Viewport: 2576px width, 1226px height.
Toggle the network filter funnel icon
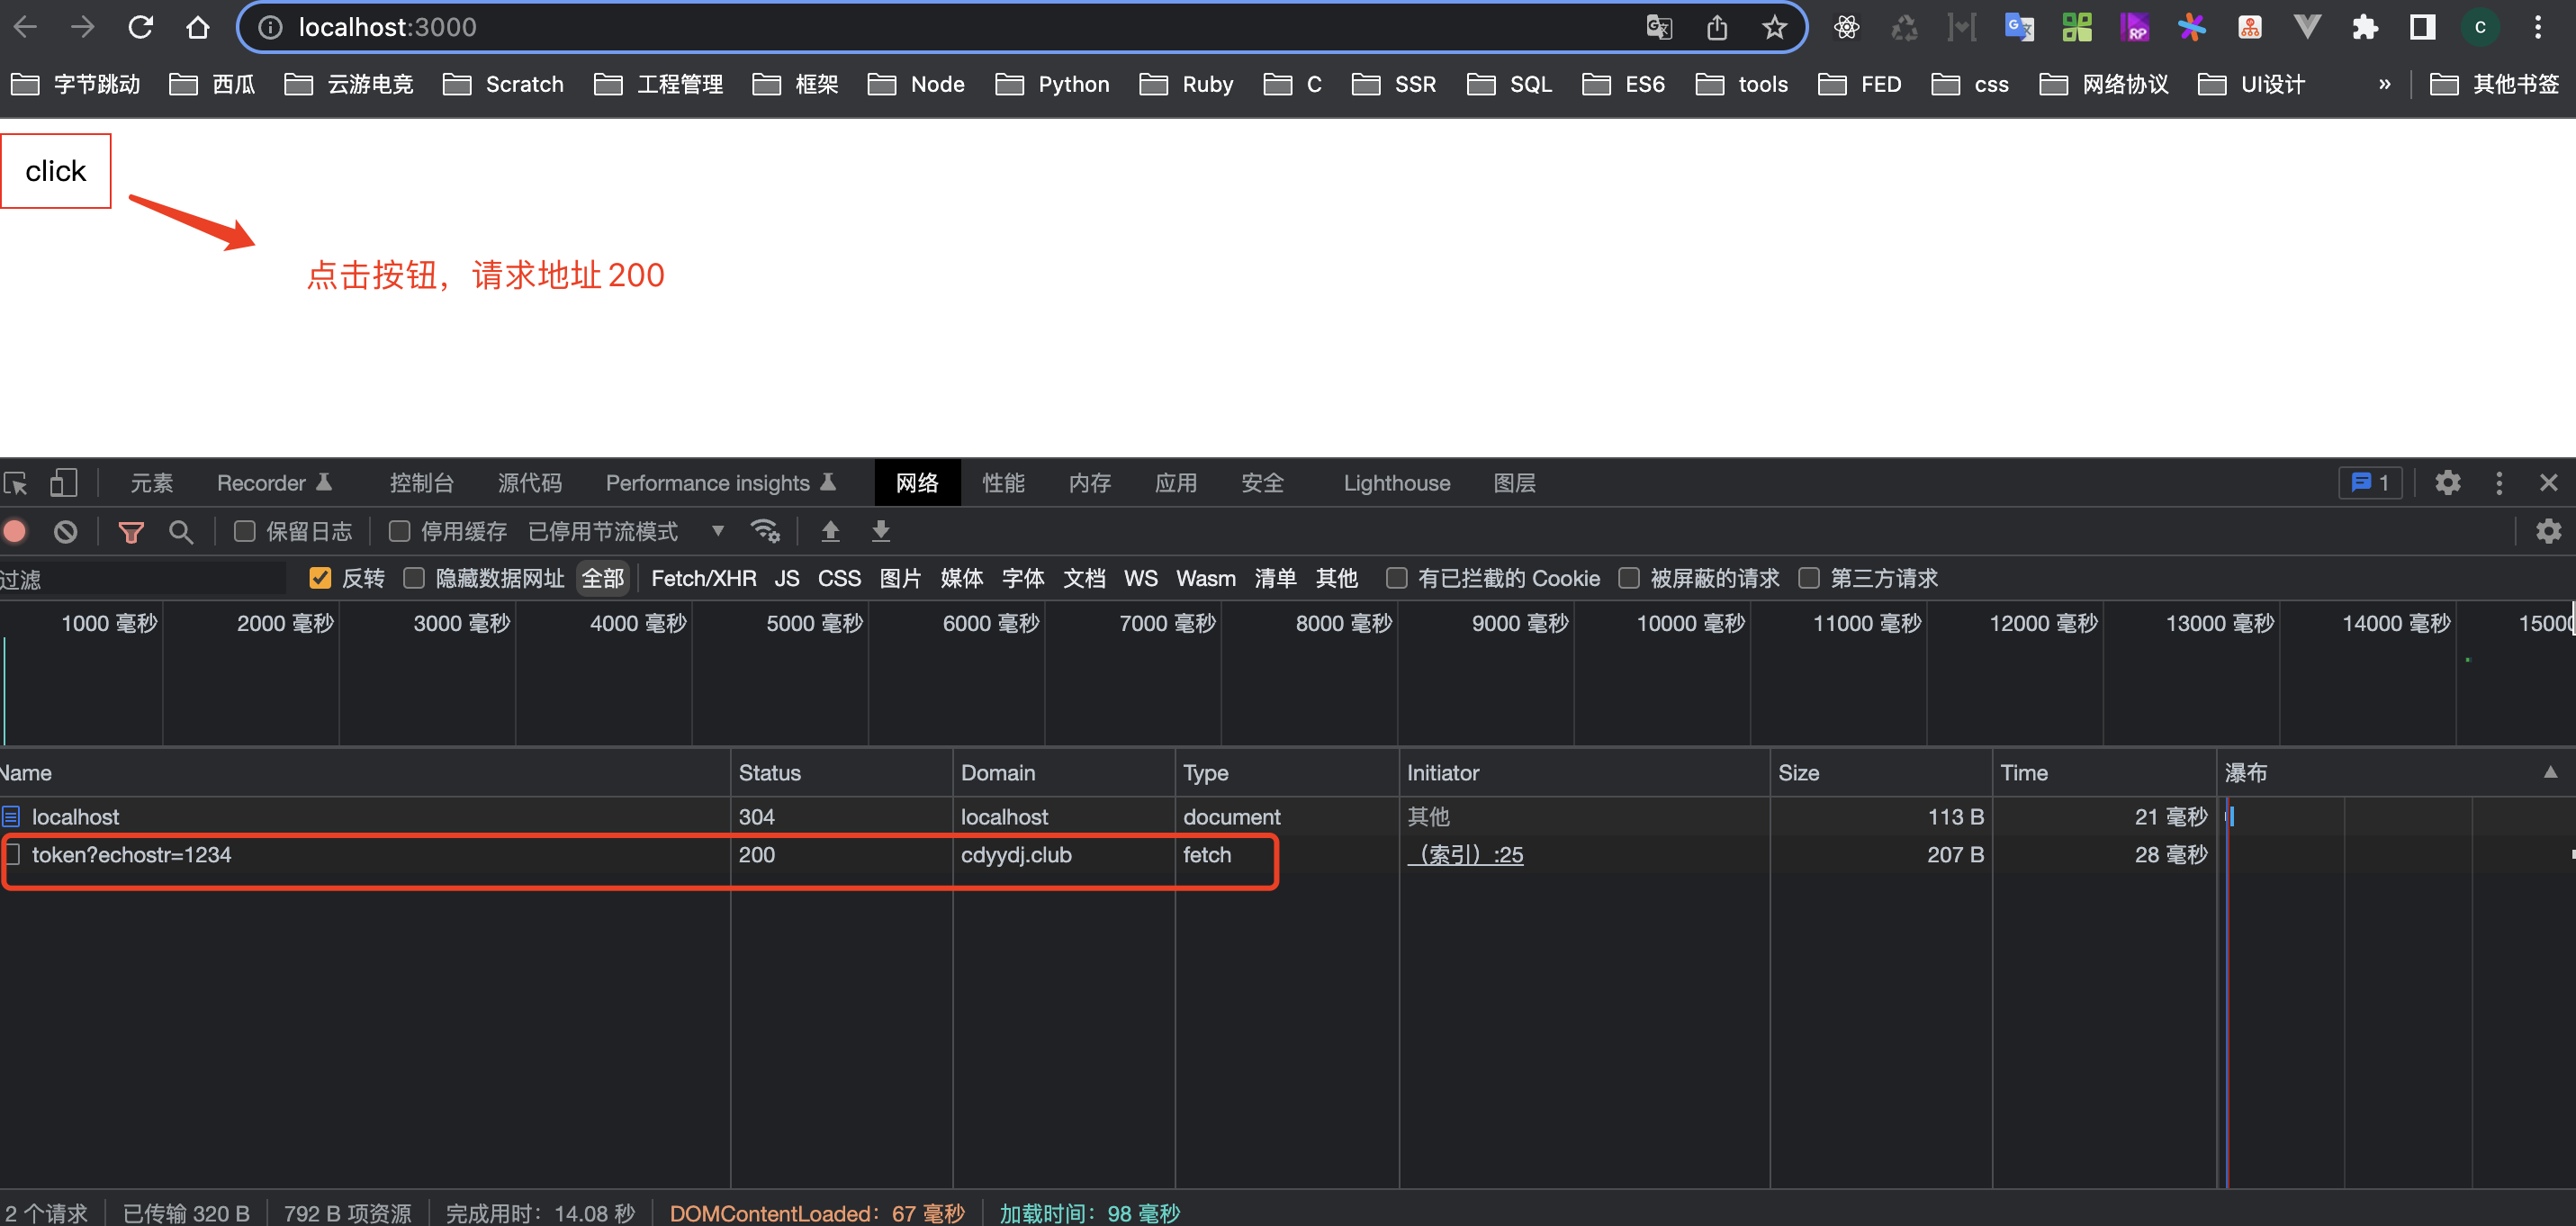(131, 531)
